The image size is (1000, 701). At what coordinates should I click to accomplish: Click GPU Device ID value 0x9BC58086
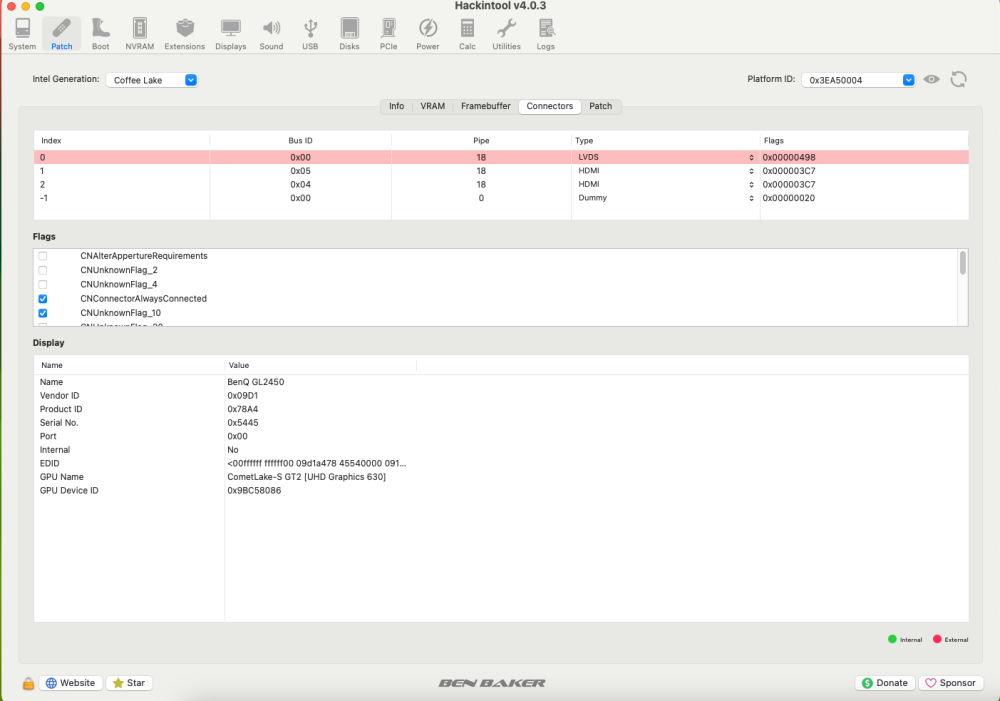tap(254, 491)
